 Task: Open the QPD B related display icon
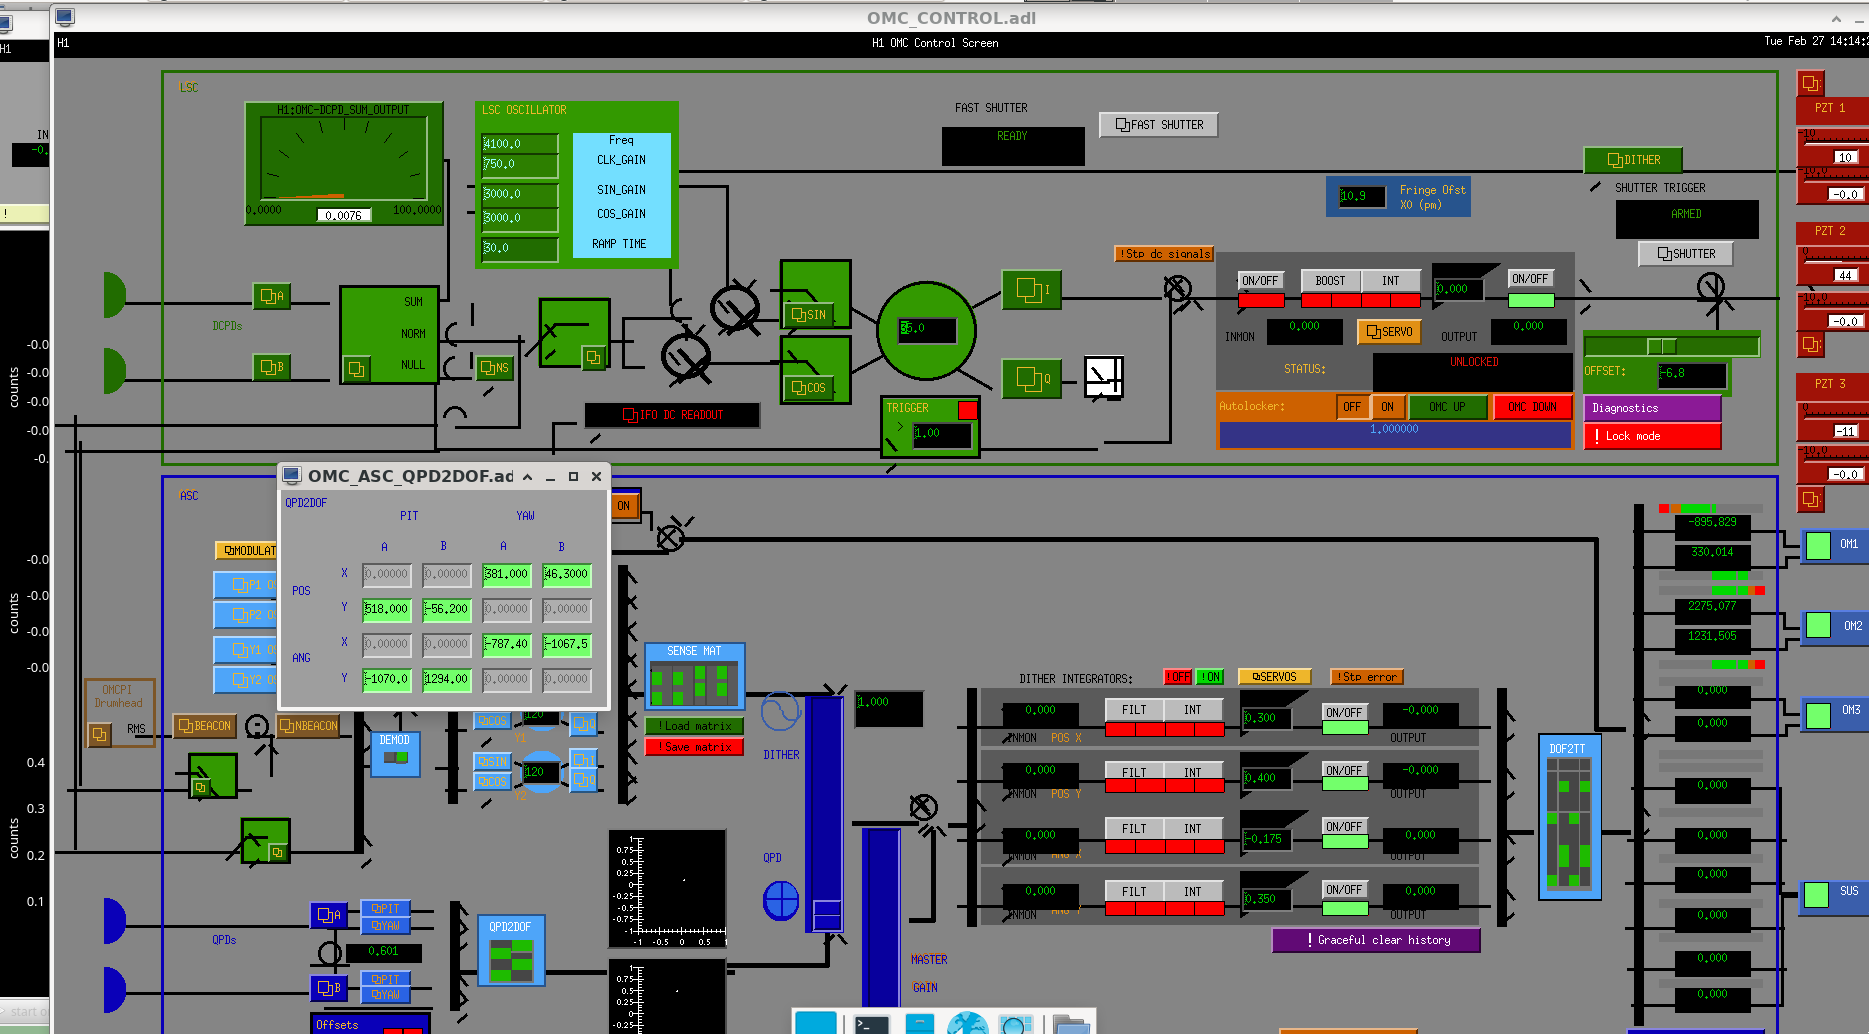[329, 988]
